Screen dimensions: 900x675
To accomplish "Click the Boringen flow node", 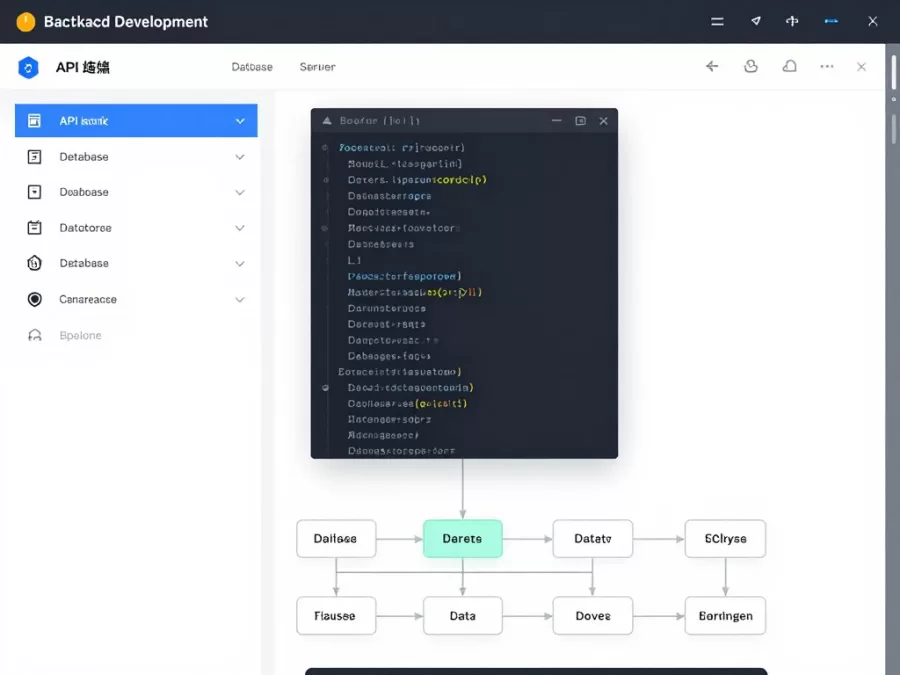I will (725, 616).
